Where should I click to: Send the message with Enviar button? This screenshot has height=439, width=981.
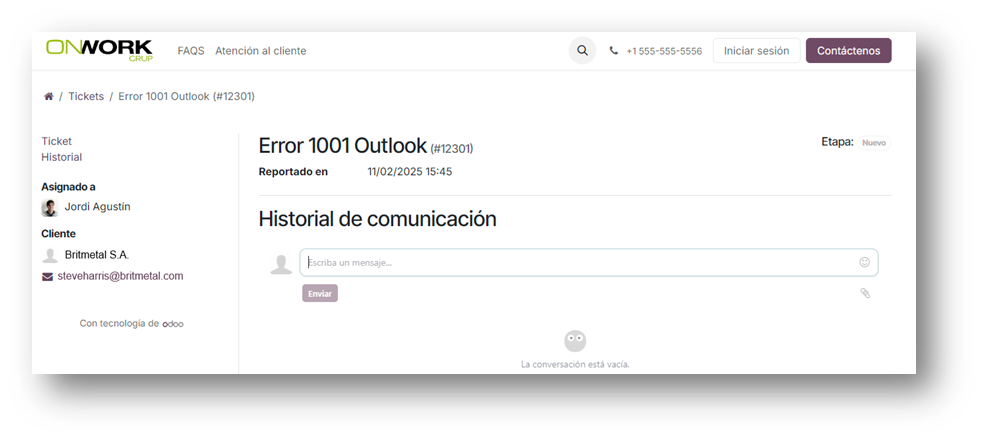(320, 293)
